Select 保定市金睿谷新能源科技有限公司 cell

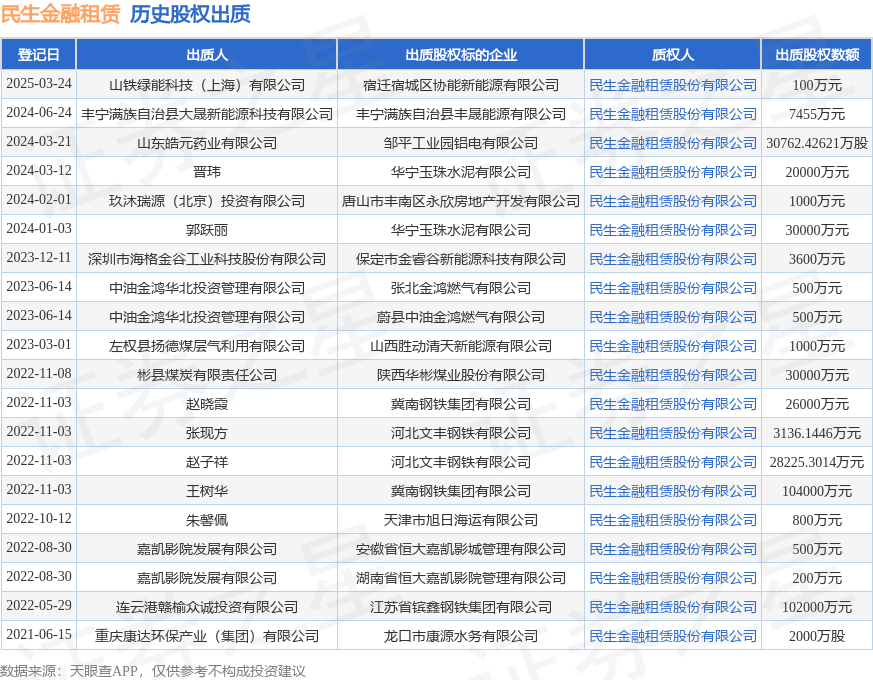[x=460, y=259]
